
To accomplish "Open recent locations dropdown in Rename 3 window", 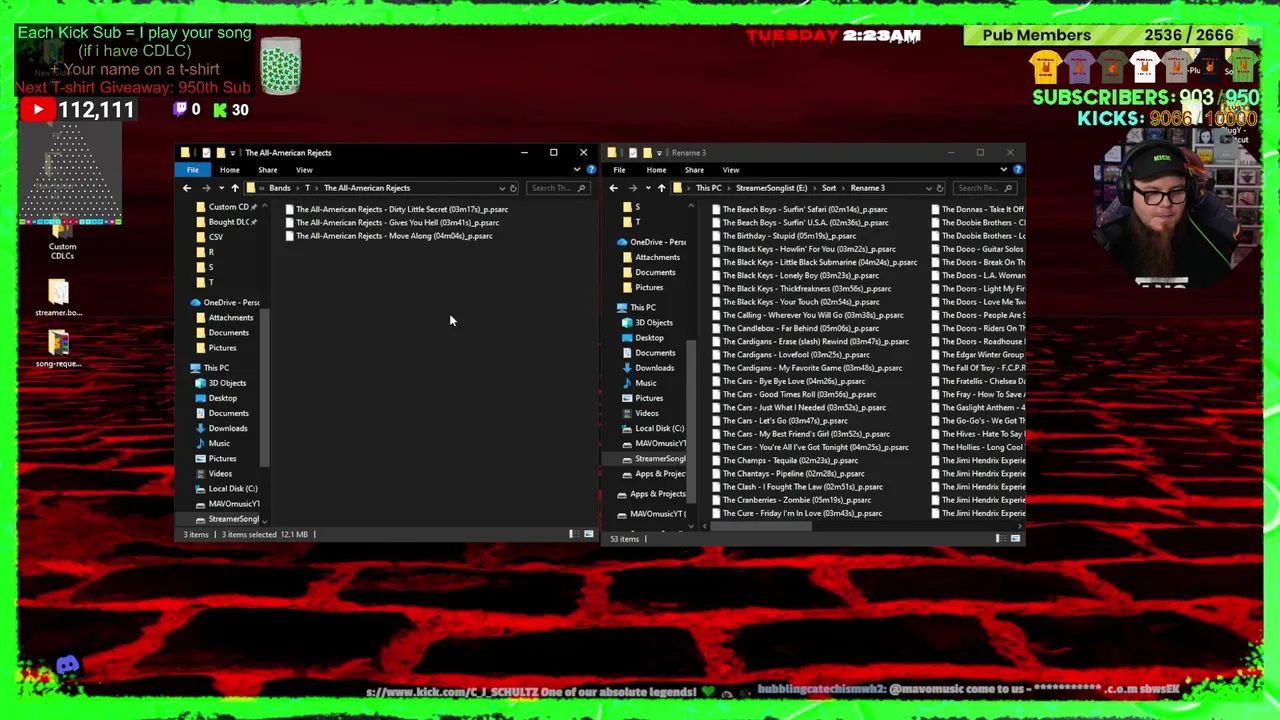I will click(647, 188).
